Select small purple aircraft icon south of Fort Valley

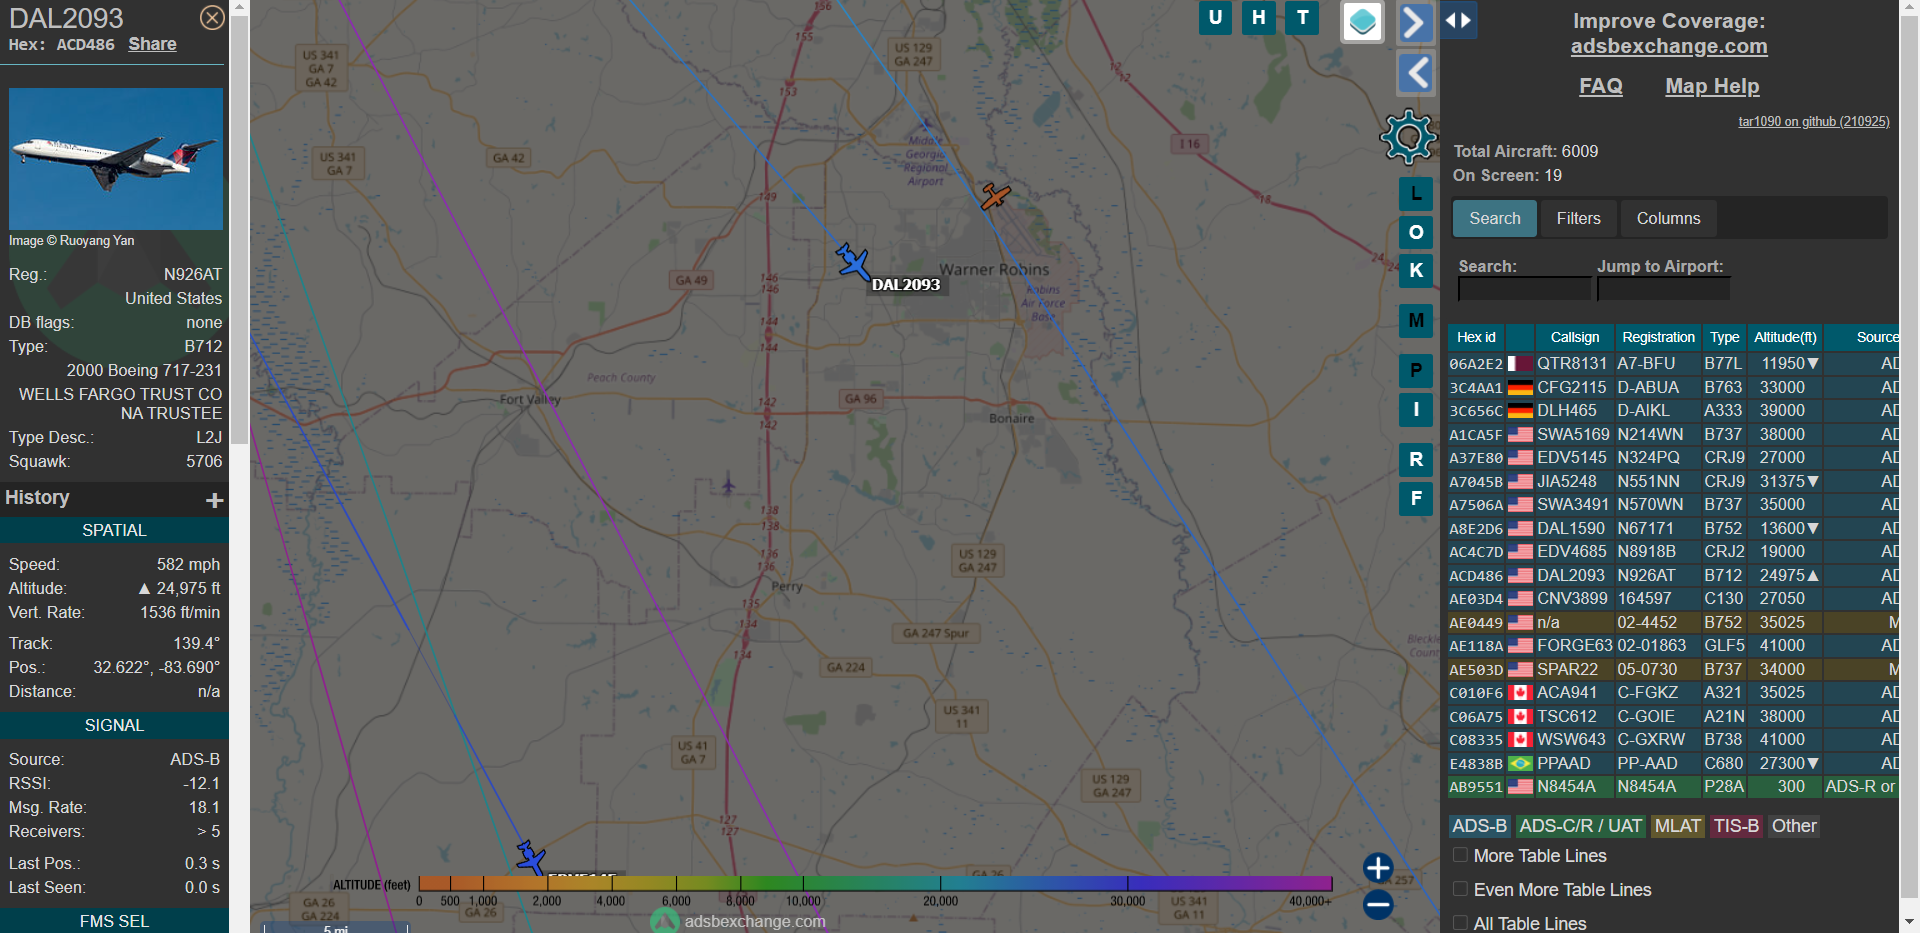coord(728,486)
